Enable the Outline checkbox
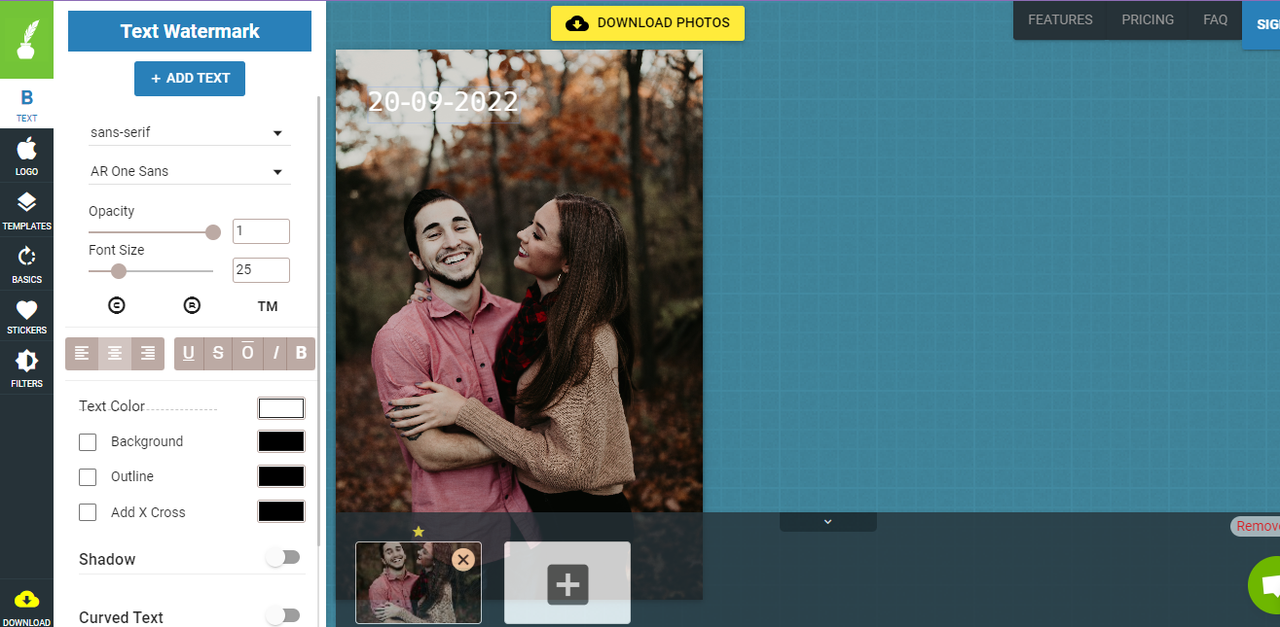This screenshot has height=627, width=1280. coord(88,477)
